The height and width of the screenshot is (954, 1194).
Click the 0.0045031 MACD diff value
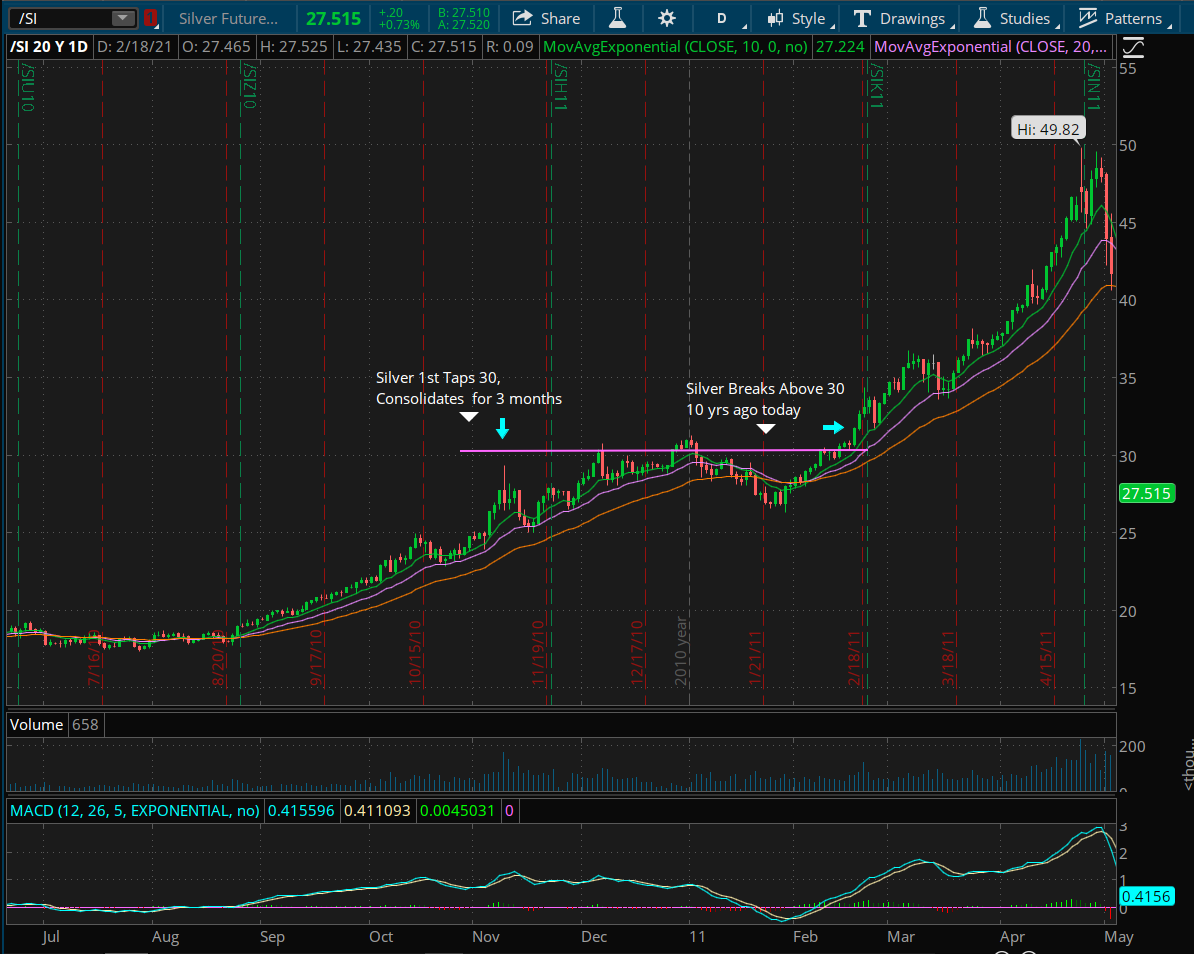[x=457, y=810]
